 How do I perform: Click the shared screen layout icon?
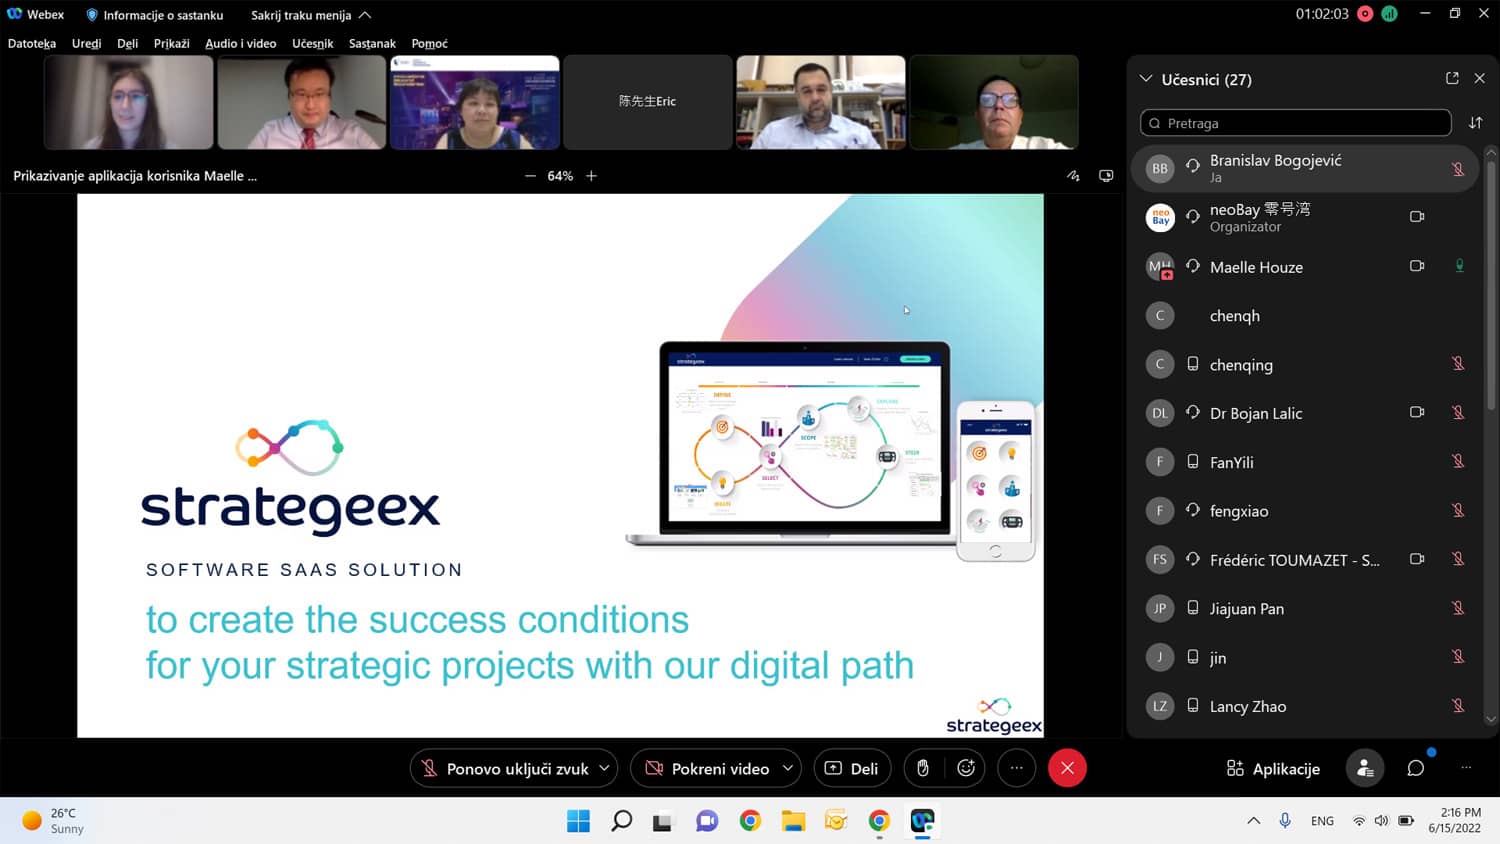[x=1106, y=176]
